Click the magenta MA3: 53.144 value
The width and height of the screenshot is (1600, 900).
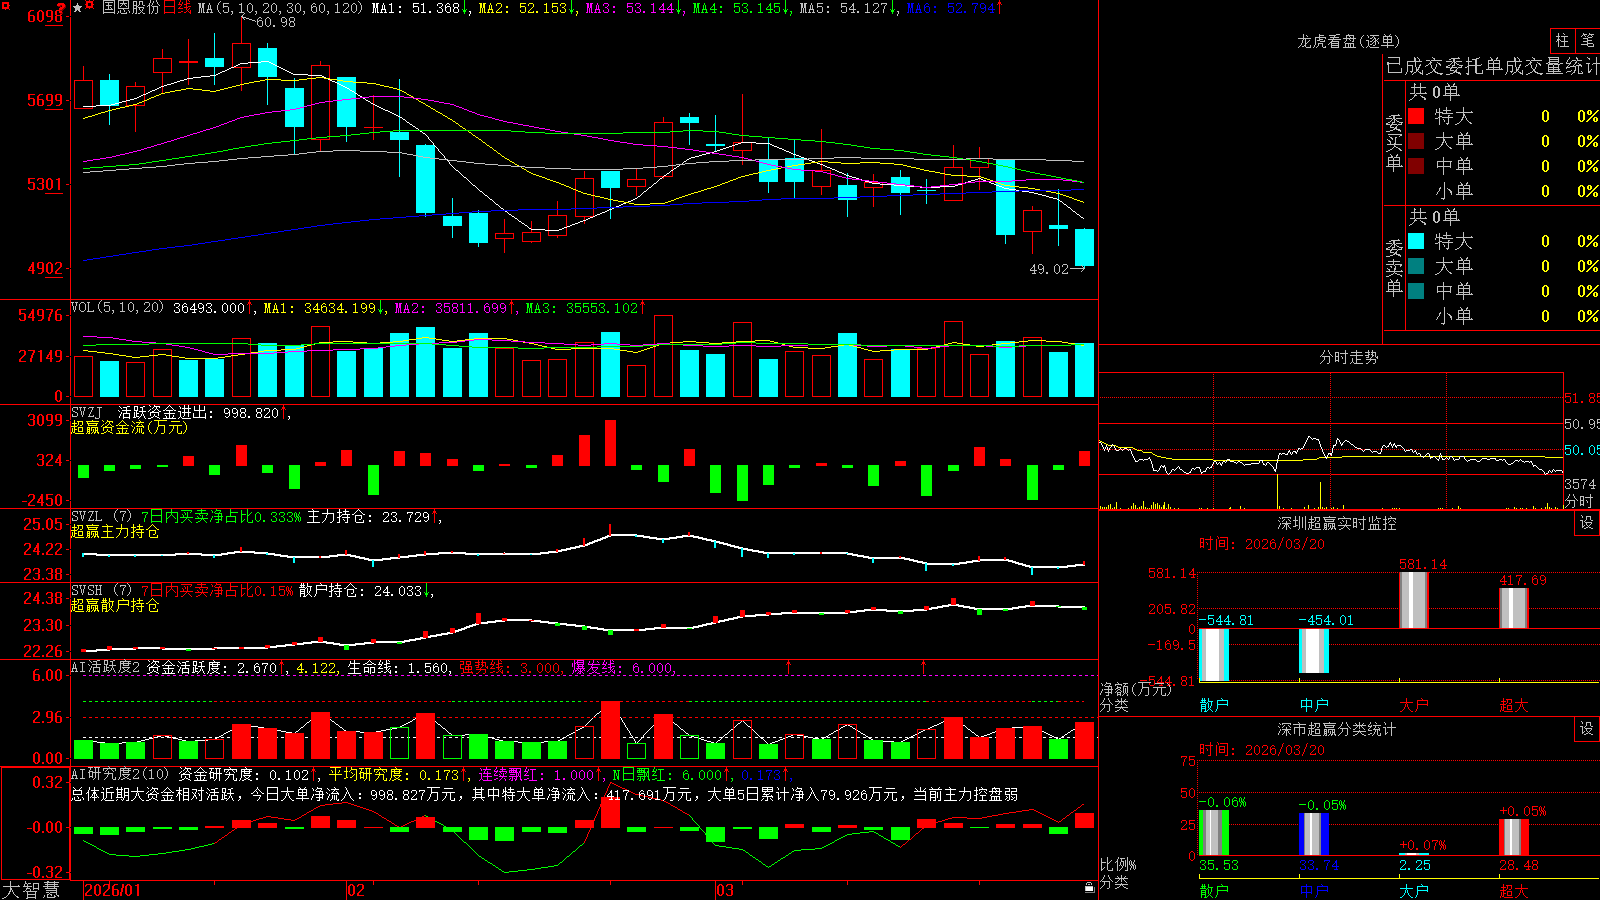click(x=634, y=8)
